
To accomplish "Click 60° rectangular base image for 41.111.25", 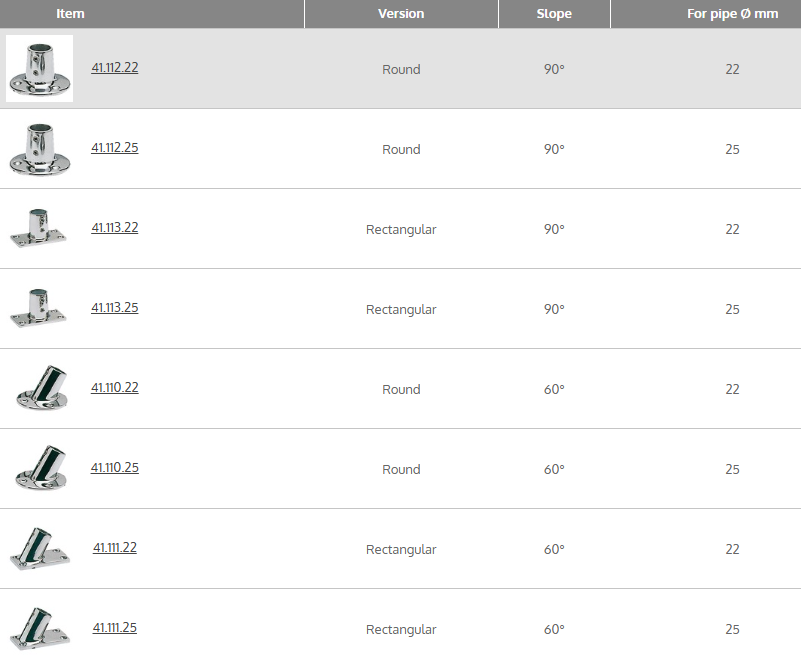I will (40, 628).
